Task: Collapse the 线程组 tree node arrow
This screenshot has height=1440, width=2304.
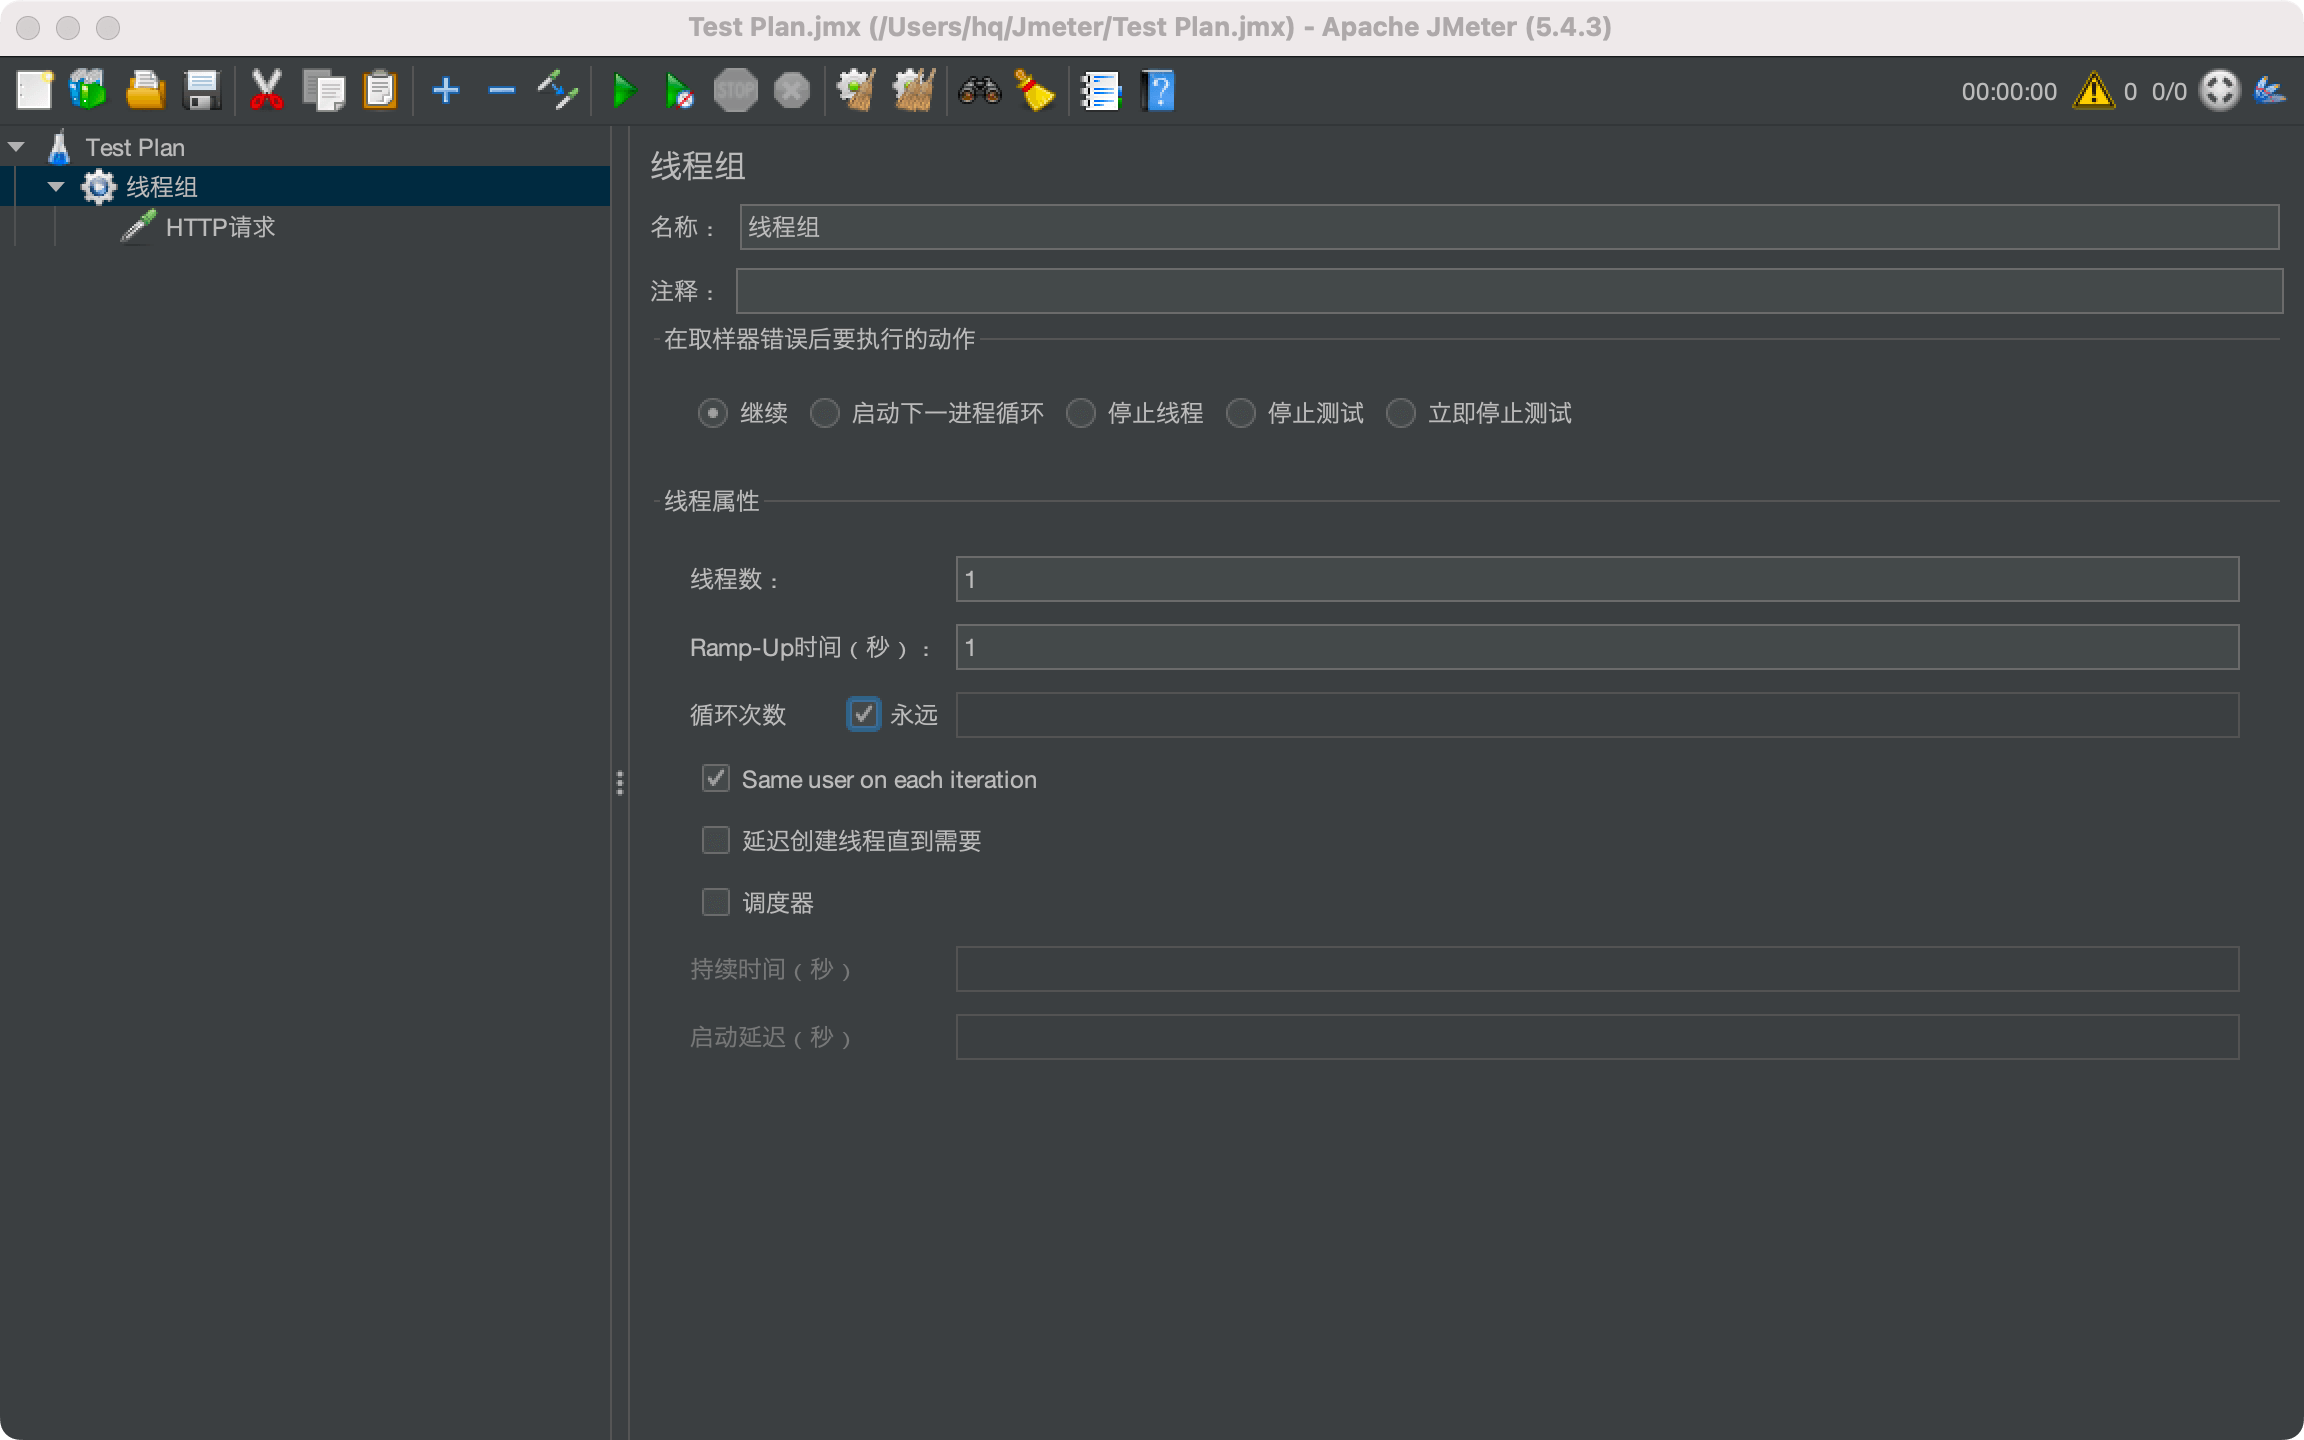Action: 56,187
